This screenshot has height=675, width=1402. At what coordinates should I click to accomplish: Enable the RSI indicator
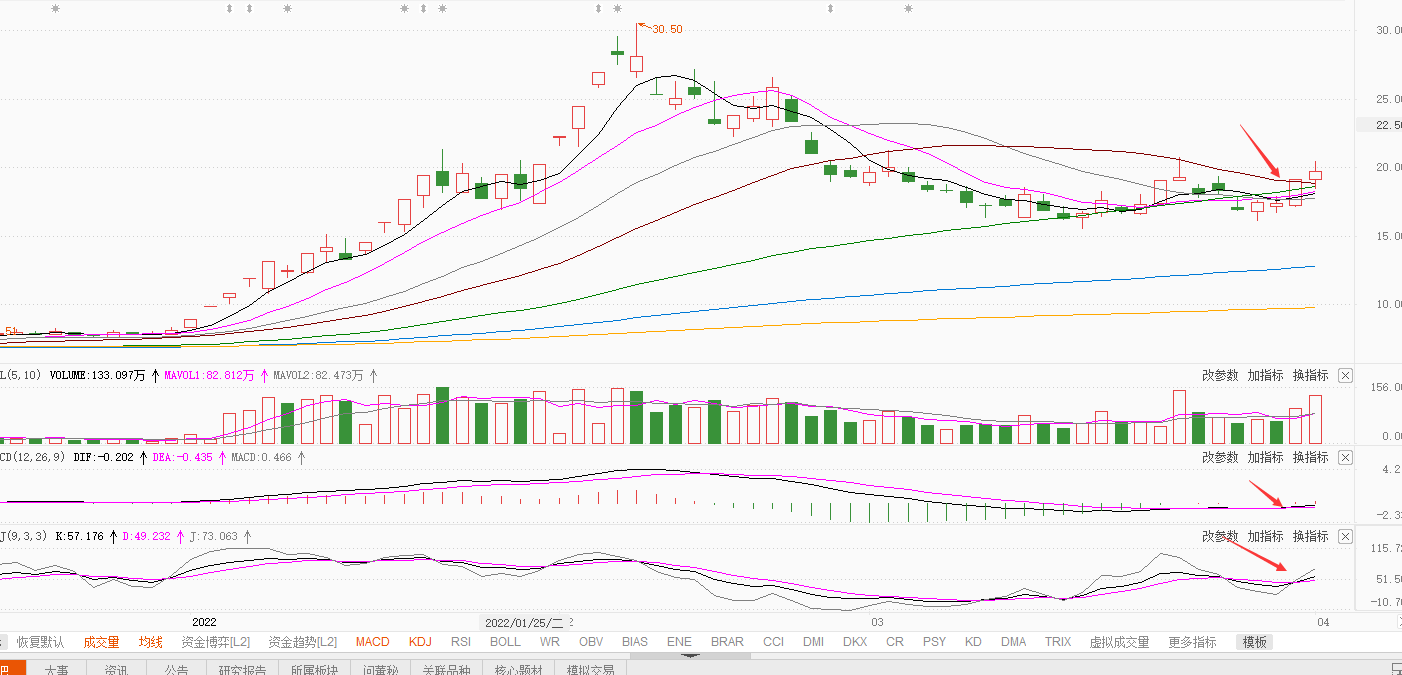coord(461,642)
